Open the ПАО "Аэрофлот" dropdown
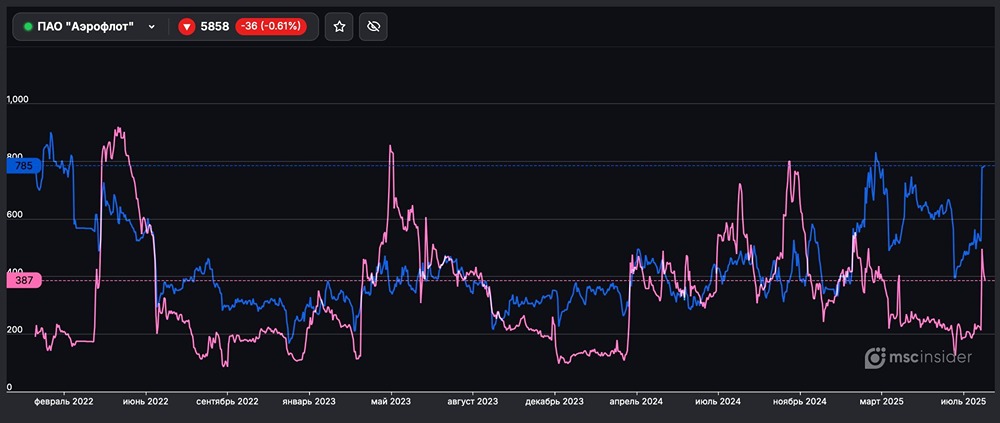This screenshot has height=423, width=1000. [86, 27]
